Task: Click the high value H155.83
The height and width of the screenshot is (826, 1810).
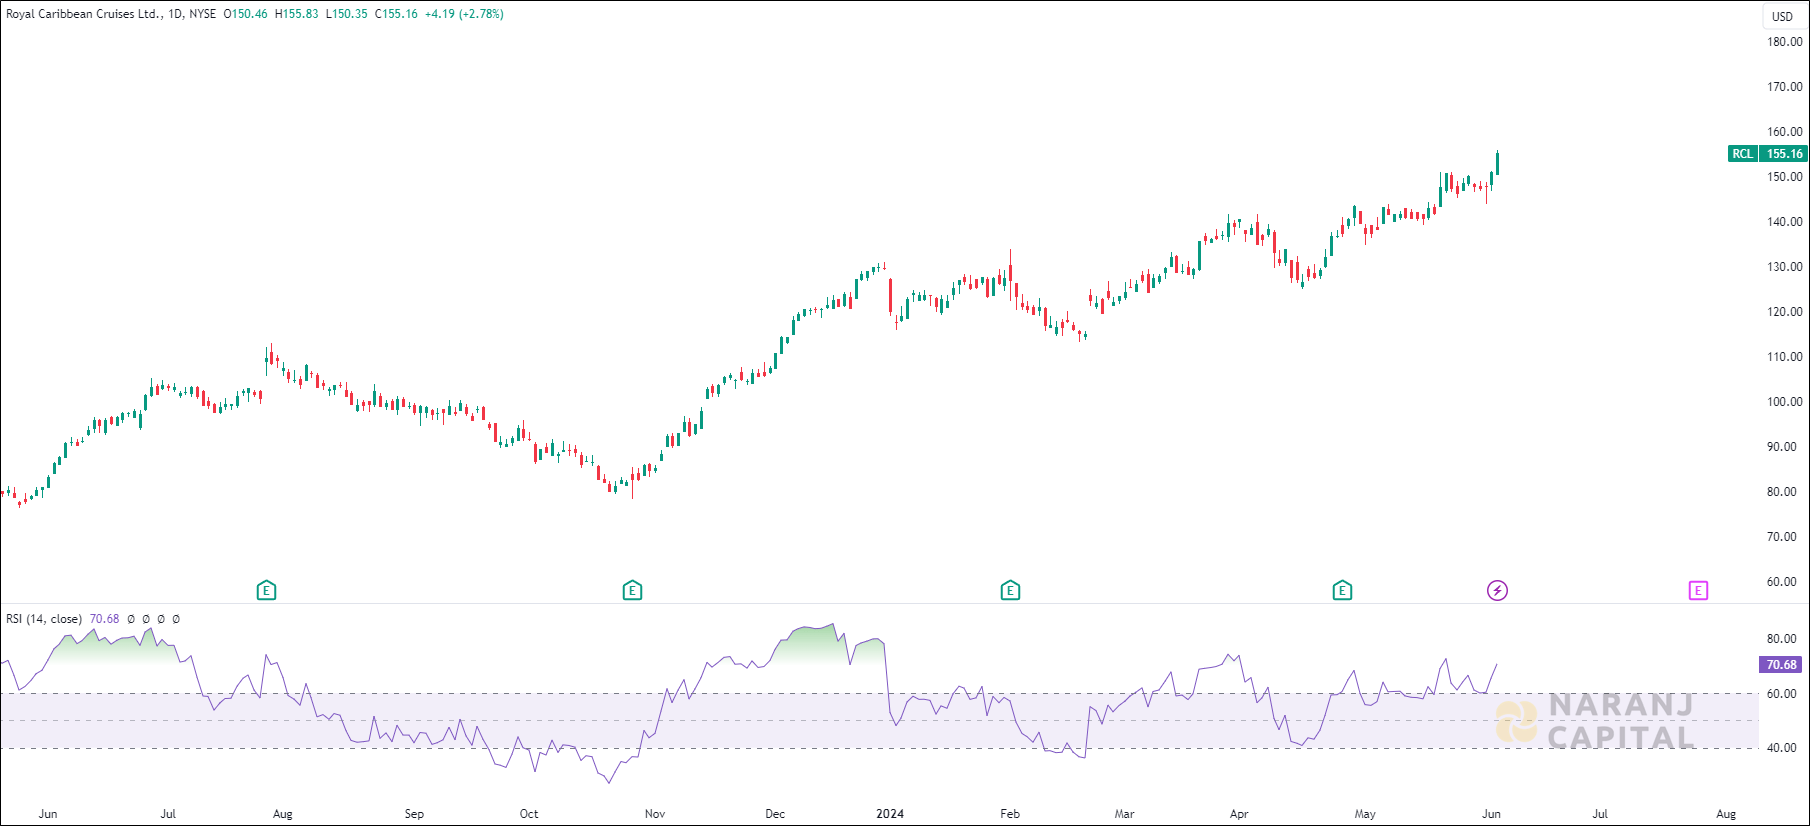Action: (x=297, y=14)
